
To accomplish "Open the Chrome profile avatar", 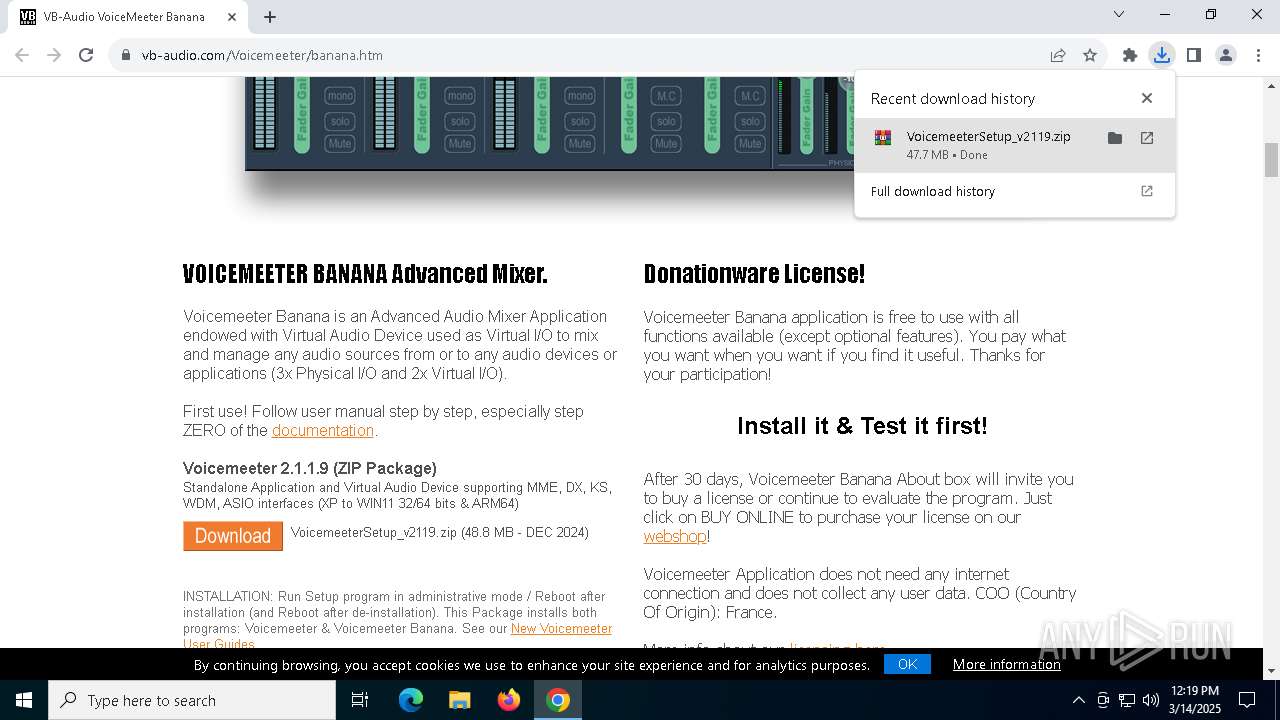I will click(1226, 55).
